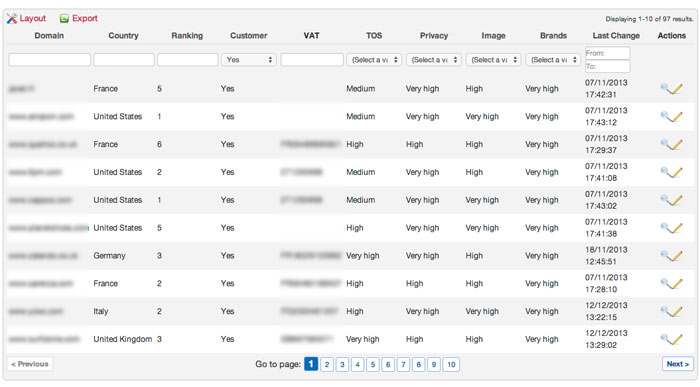The height and width of the screenshot is (387, 700).
Task: Edit pencil for row changed 17:41:38
Action: pyautogui.click(x=677, y=228)
